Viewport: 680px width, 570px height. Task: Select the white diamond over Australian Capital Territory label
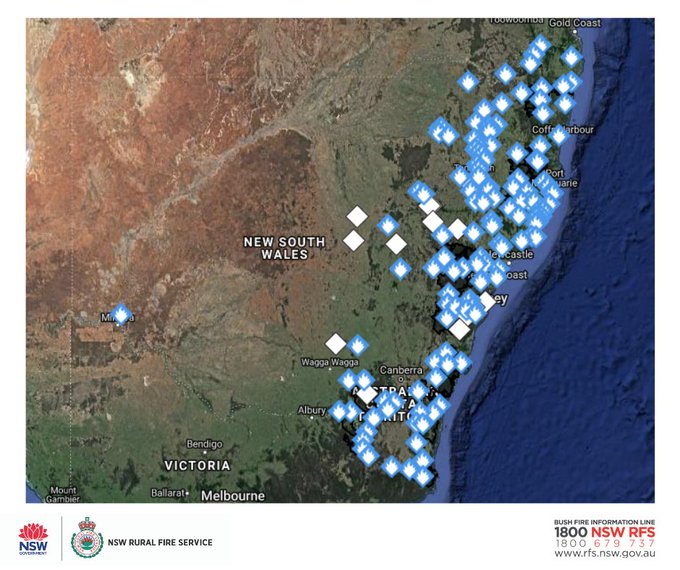point(367,395)
